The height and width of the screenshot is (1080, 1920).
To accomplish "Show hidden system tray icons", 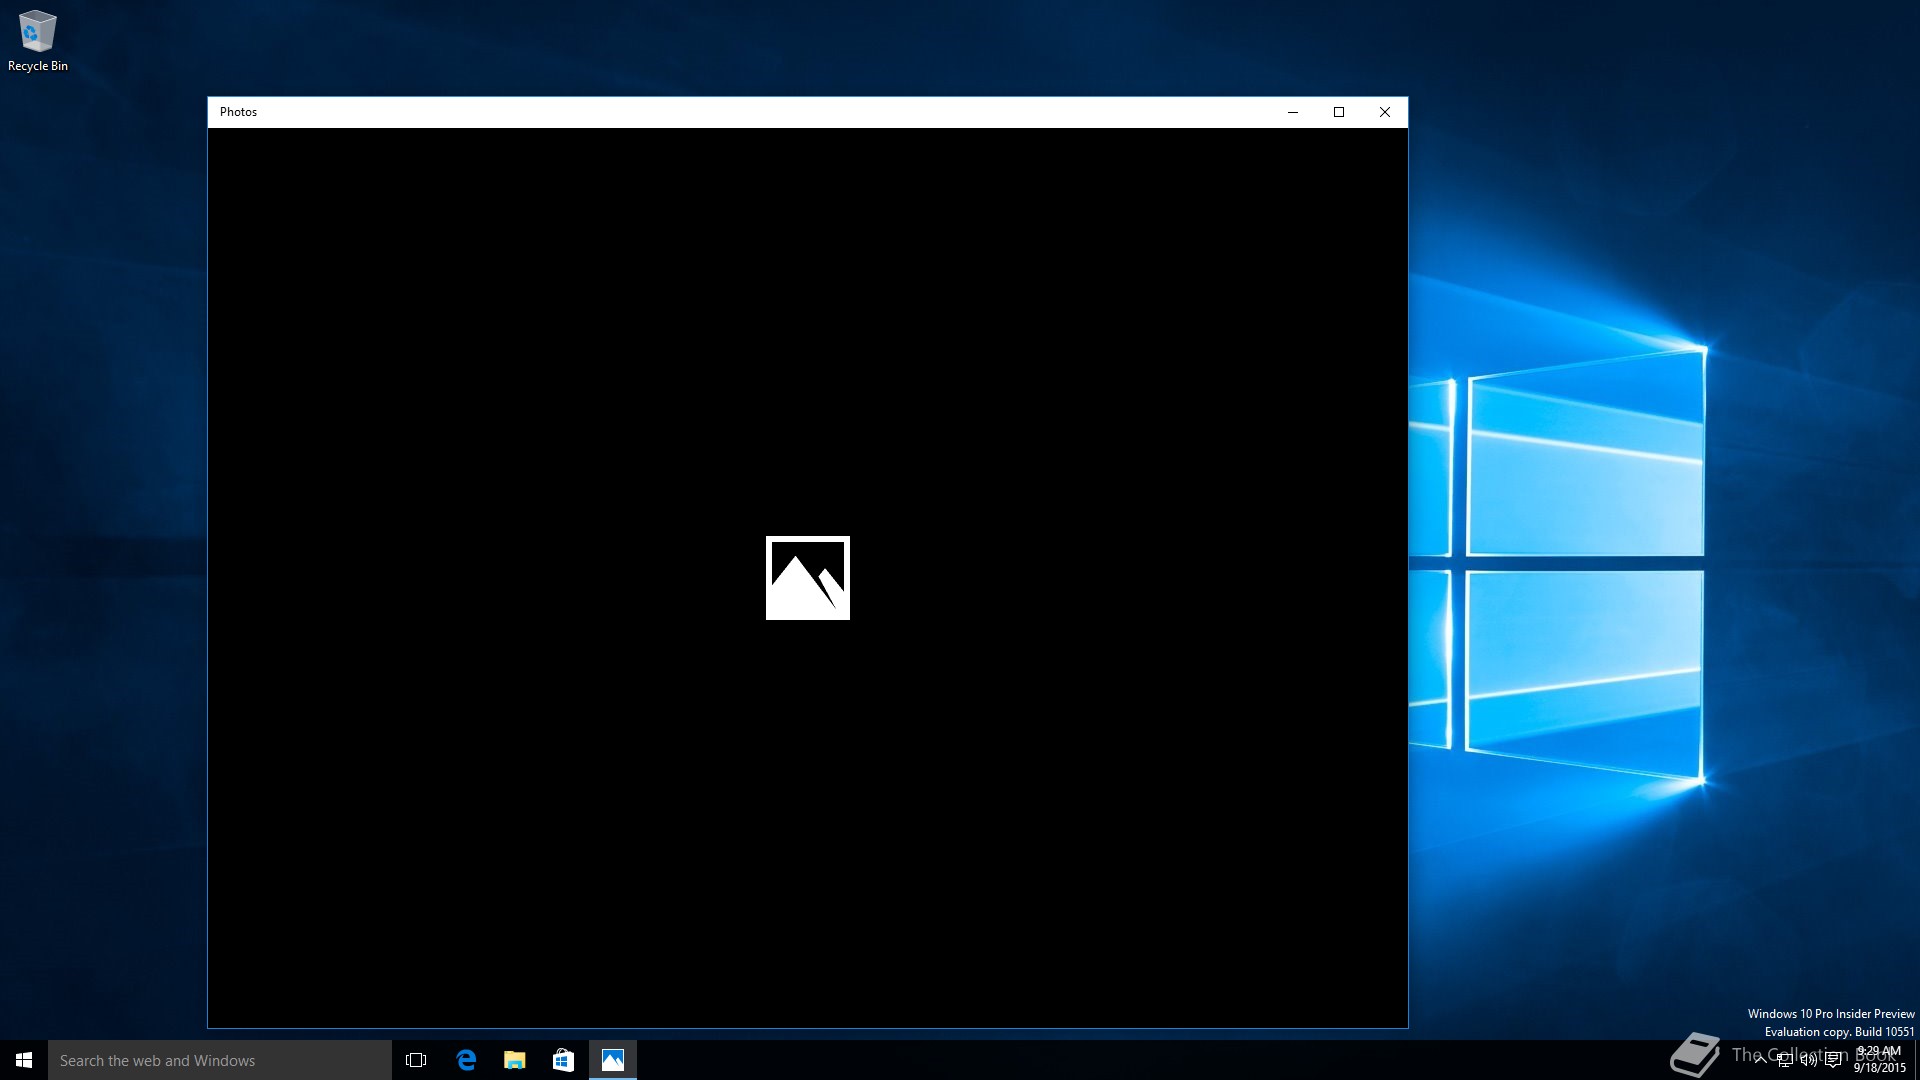I will point(1761,1060).
